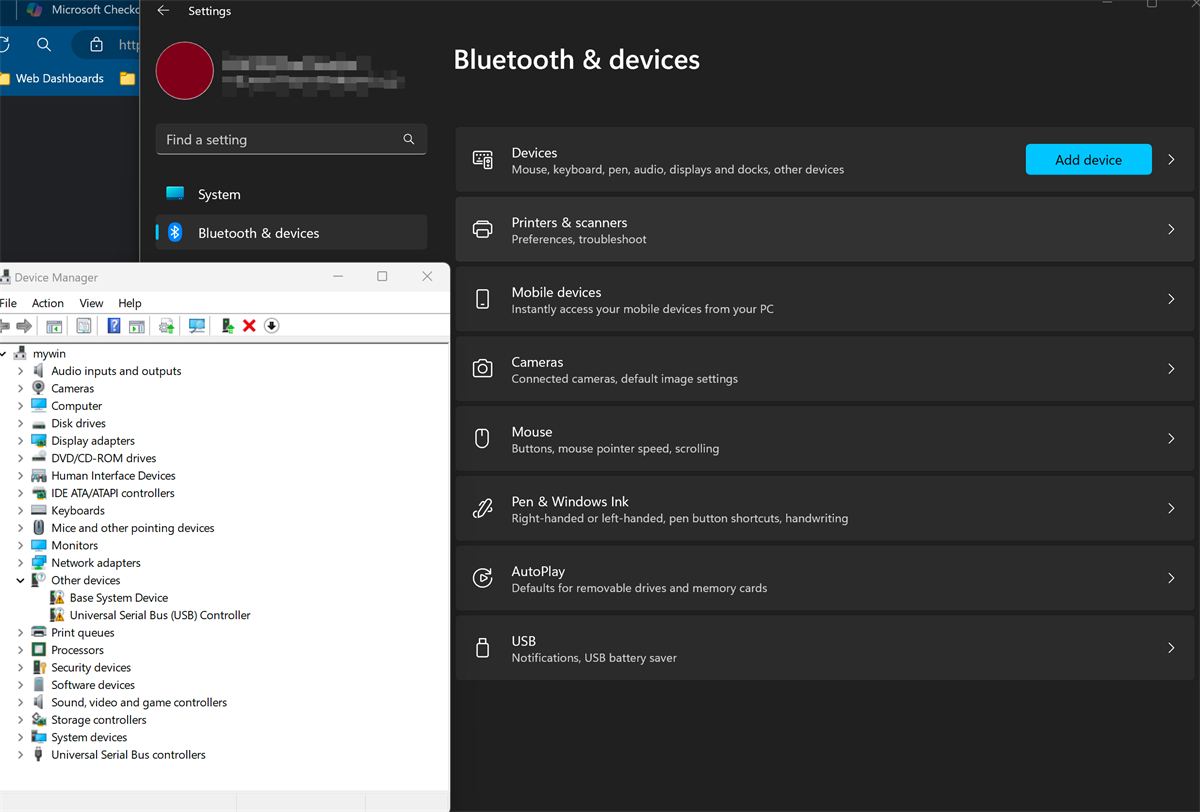
Task: Click the search magnifier in Find a setting
Action: 408,140
